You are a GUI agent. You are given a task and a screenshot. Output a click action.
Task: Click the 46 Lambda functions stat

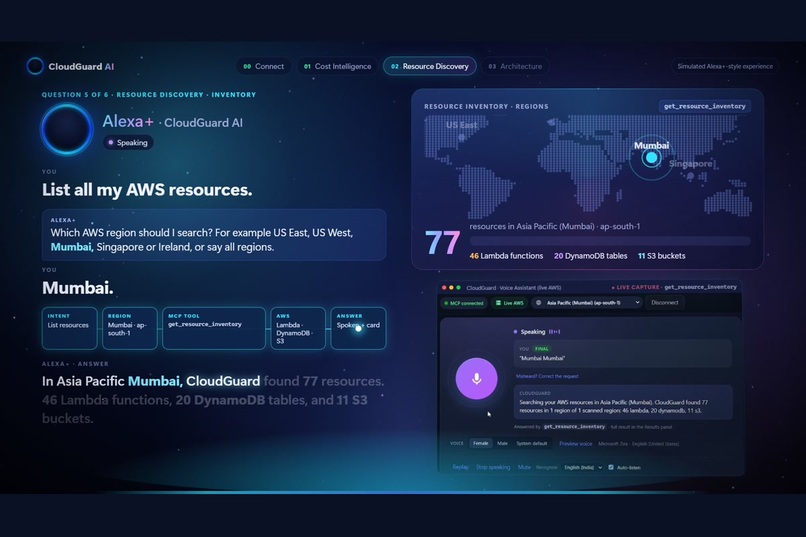(x=506, y=256)
